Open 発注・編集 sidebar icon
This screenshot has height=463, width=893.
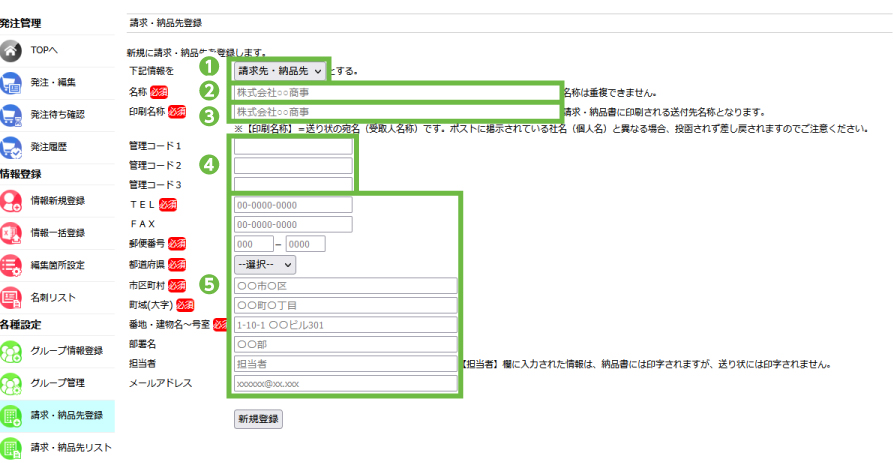12,82
